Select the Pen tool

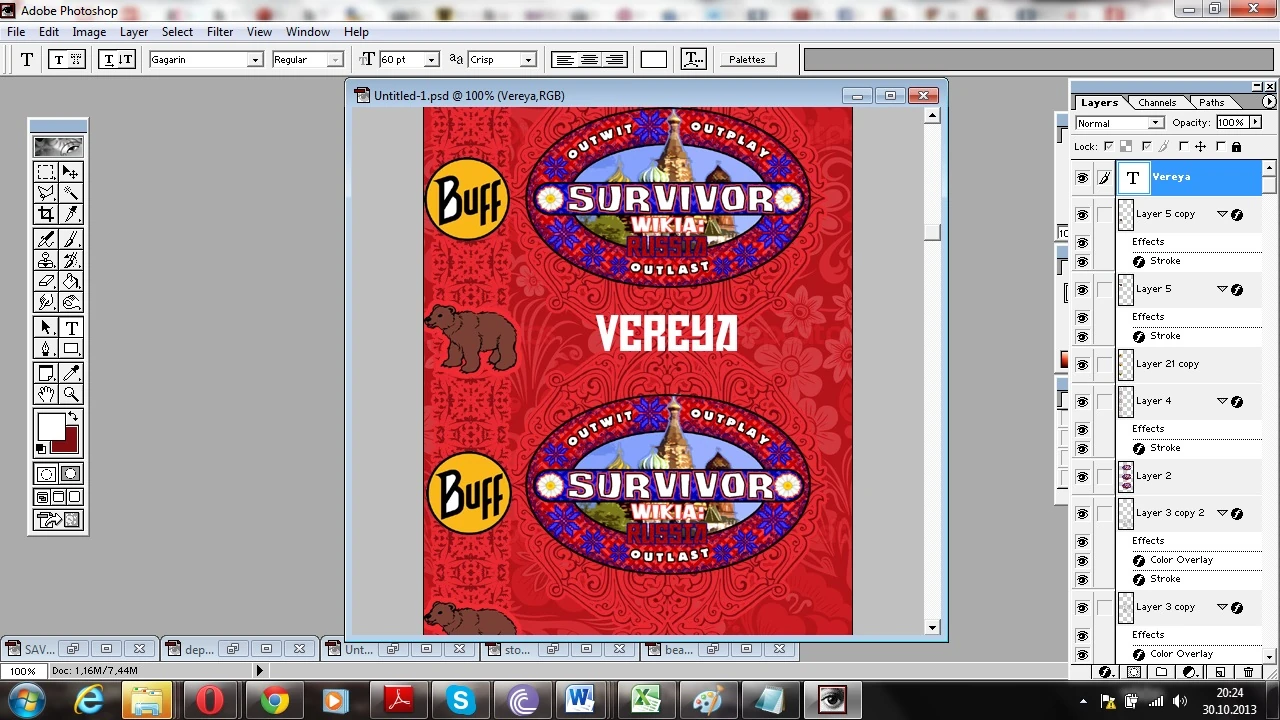pyautogui.click(x=46, y=349)
